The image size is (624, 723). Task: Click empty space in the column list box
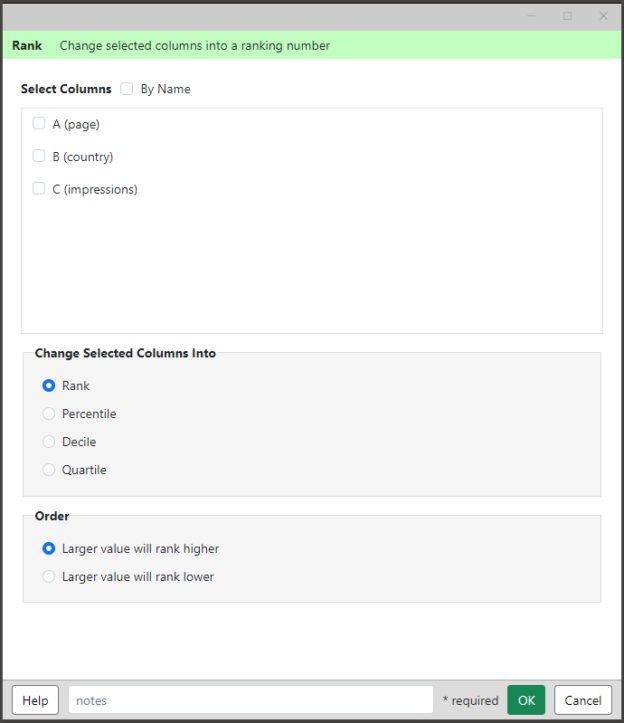pos(312,267)
